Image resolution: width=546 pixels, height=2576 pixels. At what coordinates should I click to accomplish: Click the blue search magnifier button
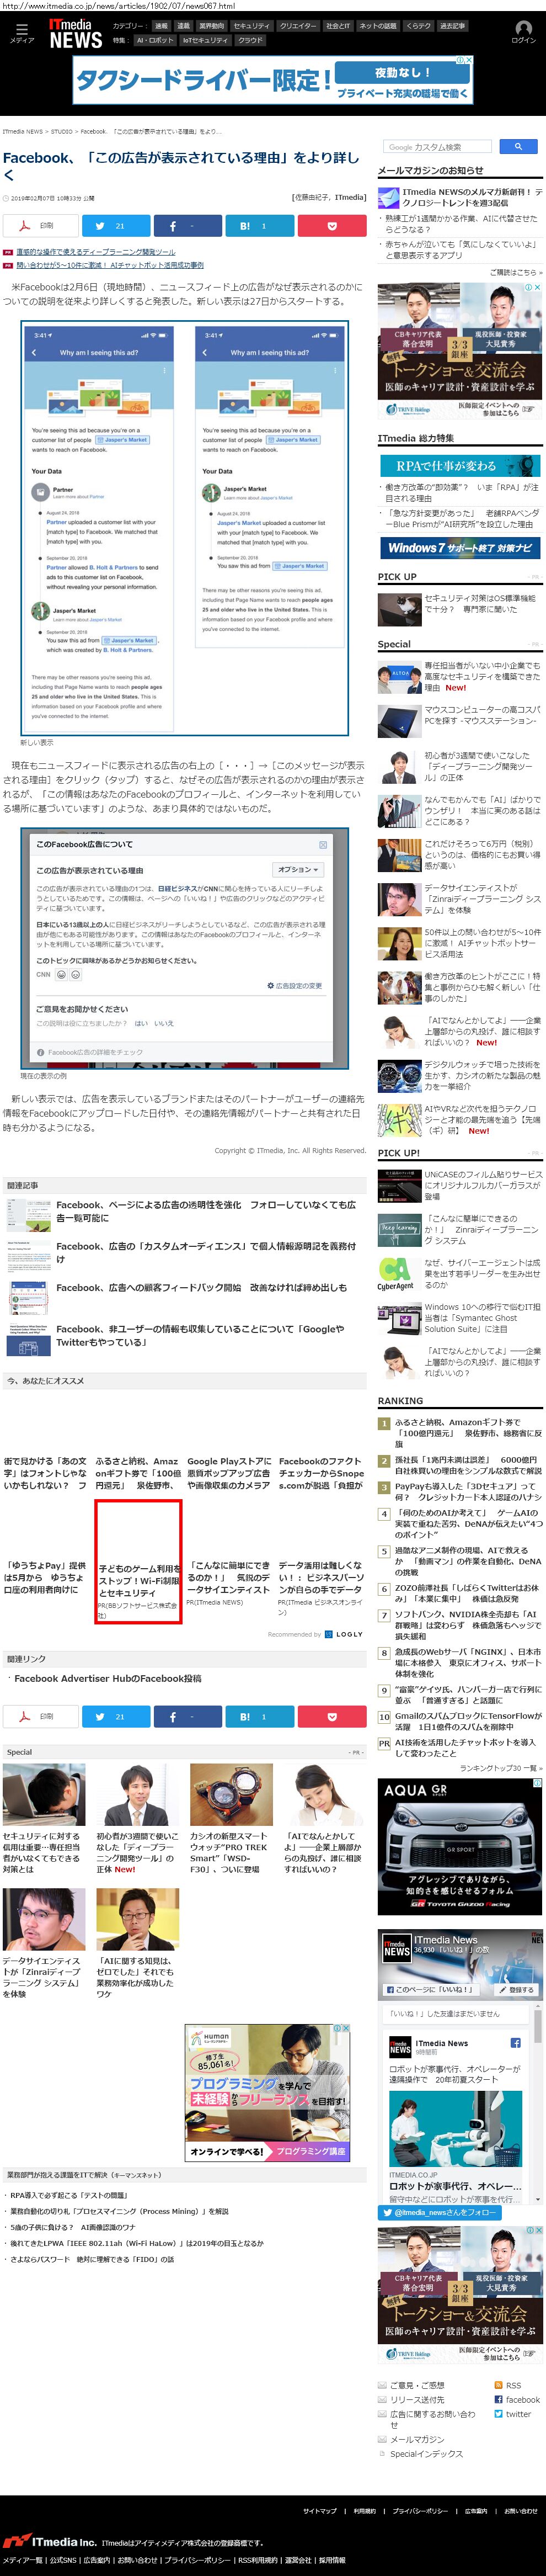[518, 146]
